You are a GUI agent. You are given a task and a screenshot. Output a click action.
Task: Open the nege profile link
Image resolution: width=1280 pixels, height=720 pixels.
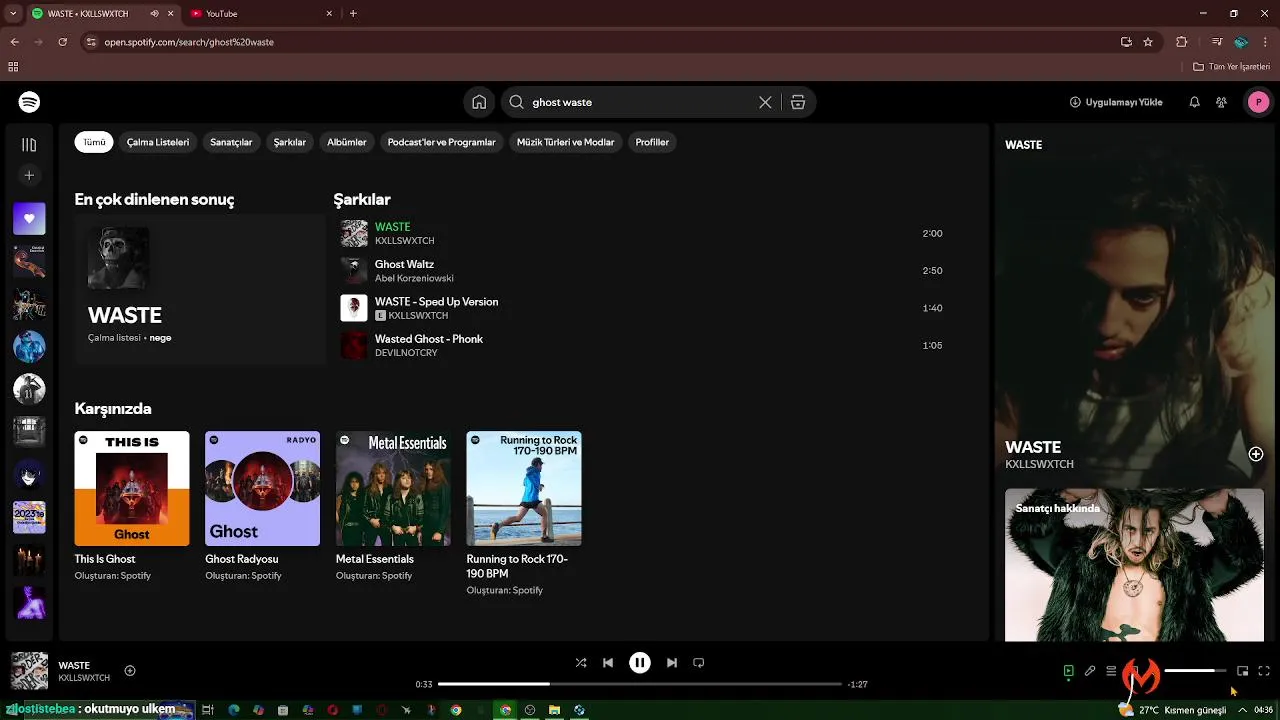(x=160, y=338)
